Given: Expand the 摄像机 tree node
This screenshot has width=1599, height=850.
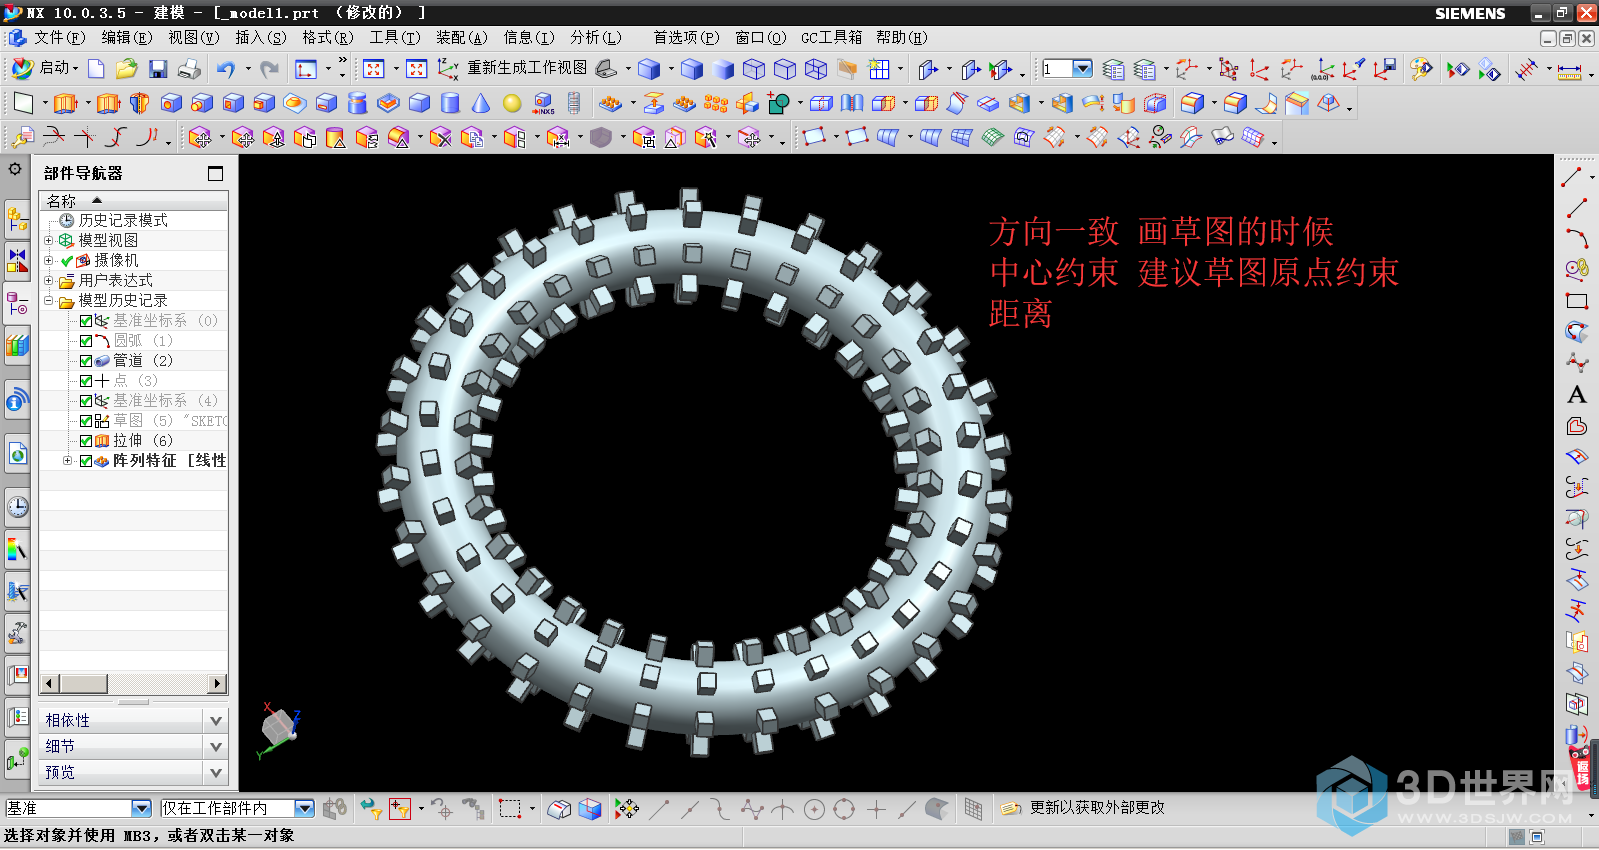Looking at the screenshot, I should (48, 260).
